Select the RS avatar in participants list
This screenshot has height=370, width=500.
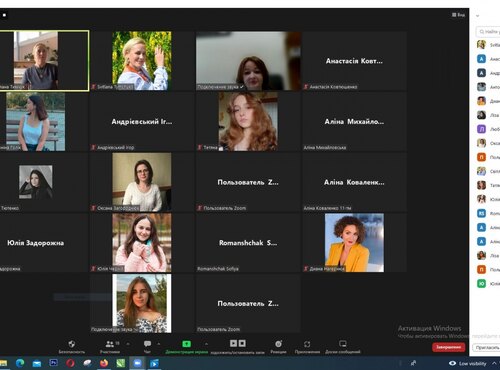481,213
